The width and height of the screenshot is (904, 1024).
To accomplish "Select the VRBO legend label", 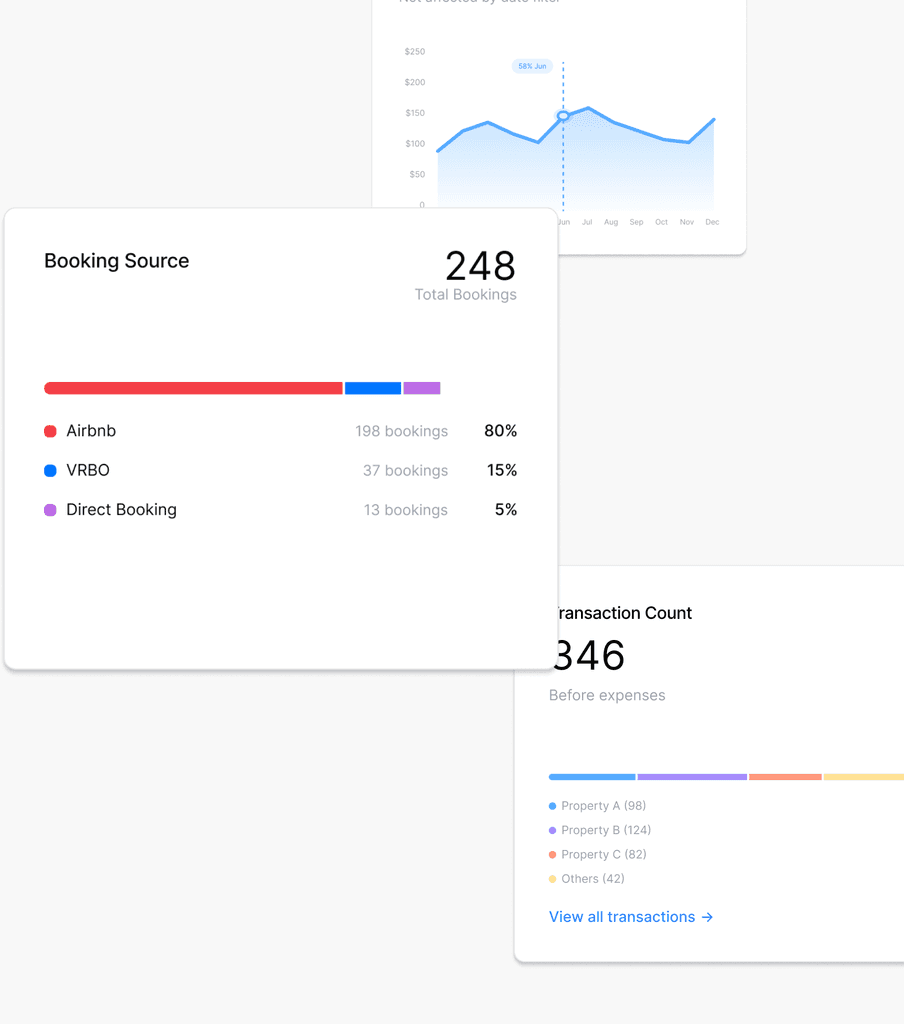I will pyautogui.click(x=88, y=470).
